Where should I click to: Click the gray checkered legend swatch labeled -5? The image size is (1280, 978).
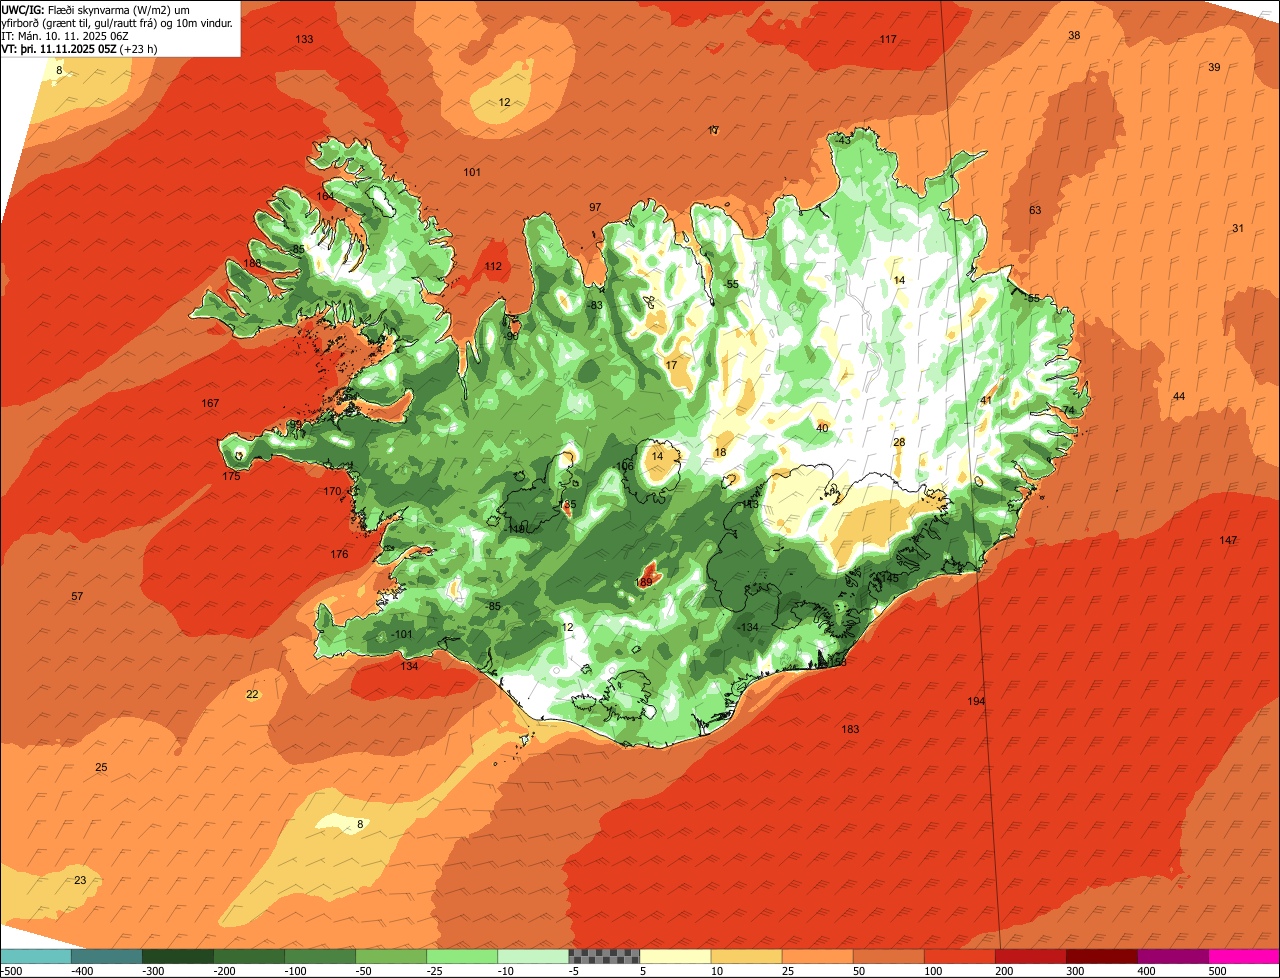pyautogui.click(x=603, y=956)
